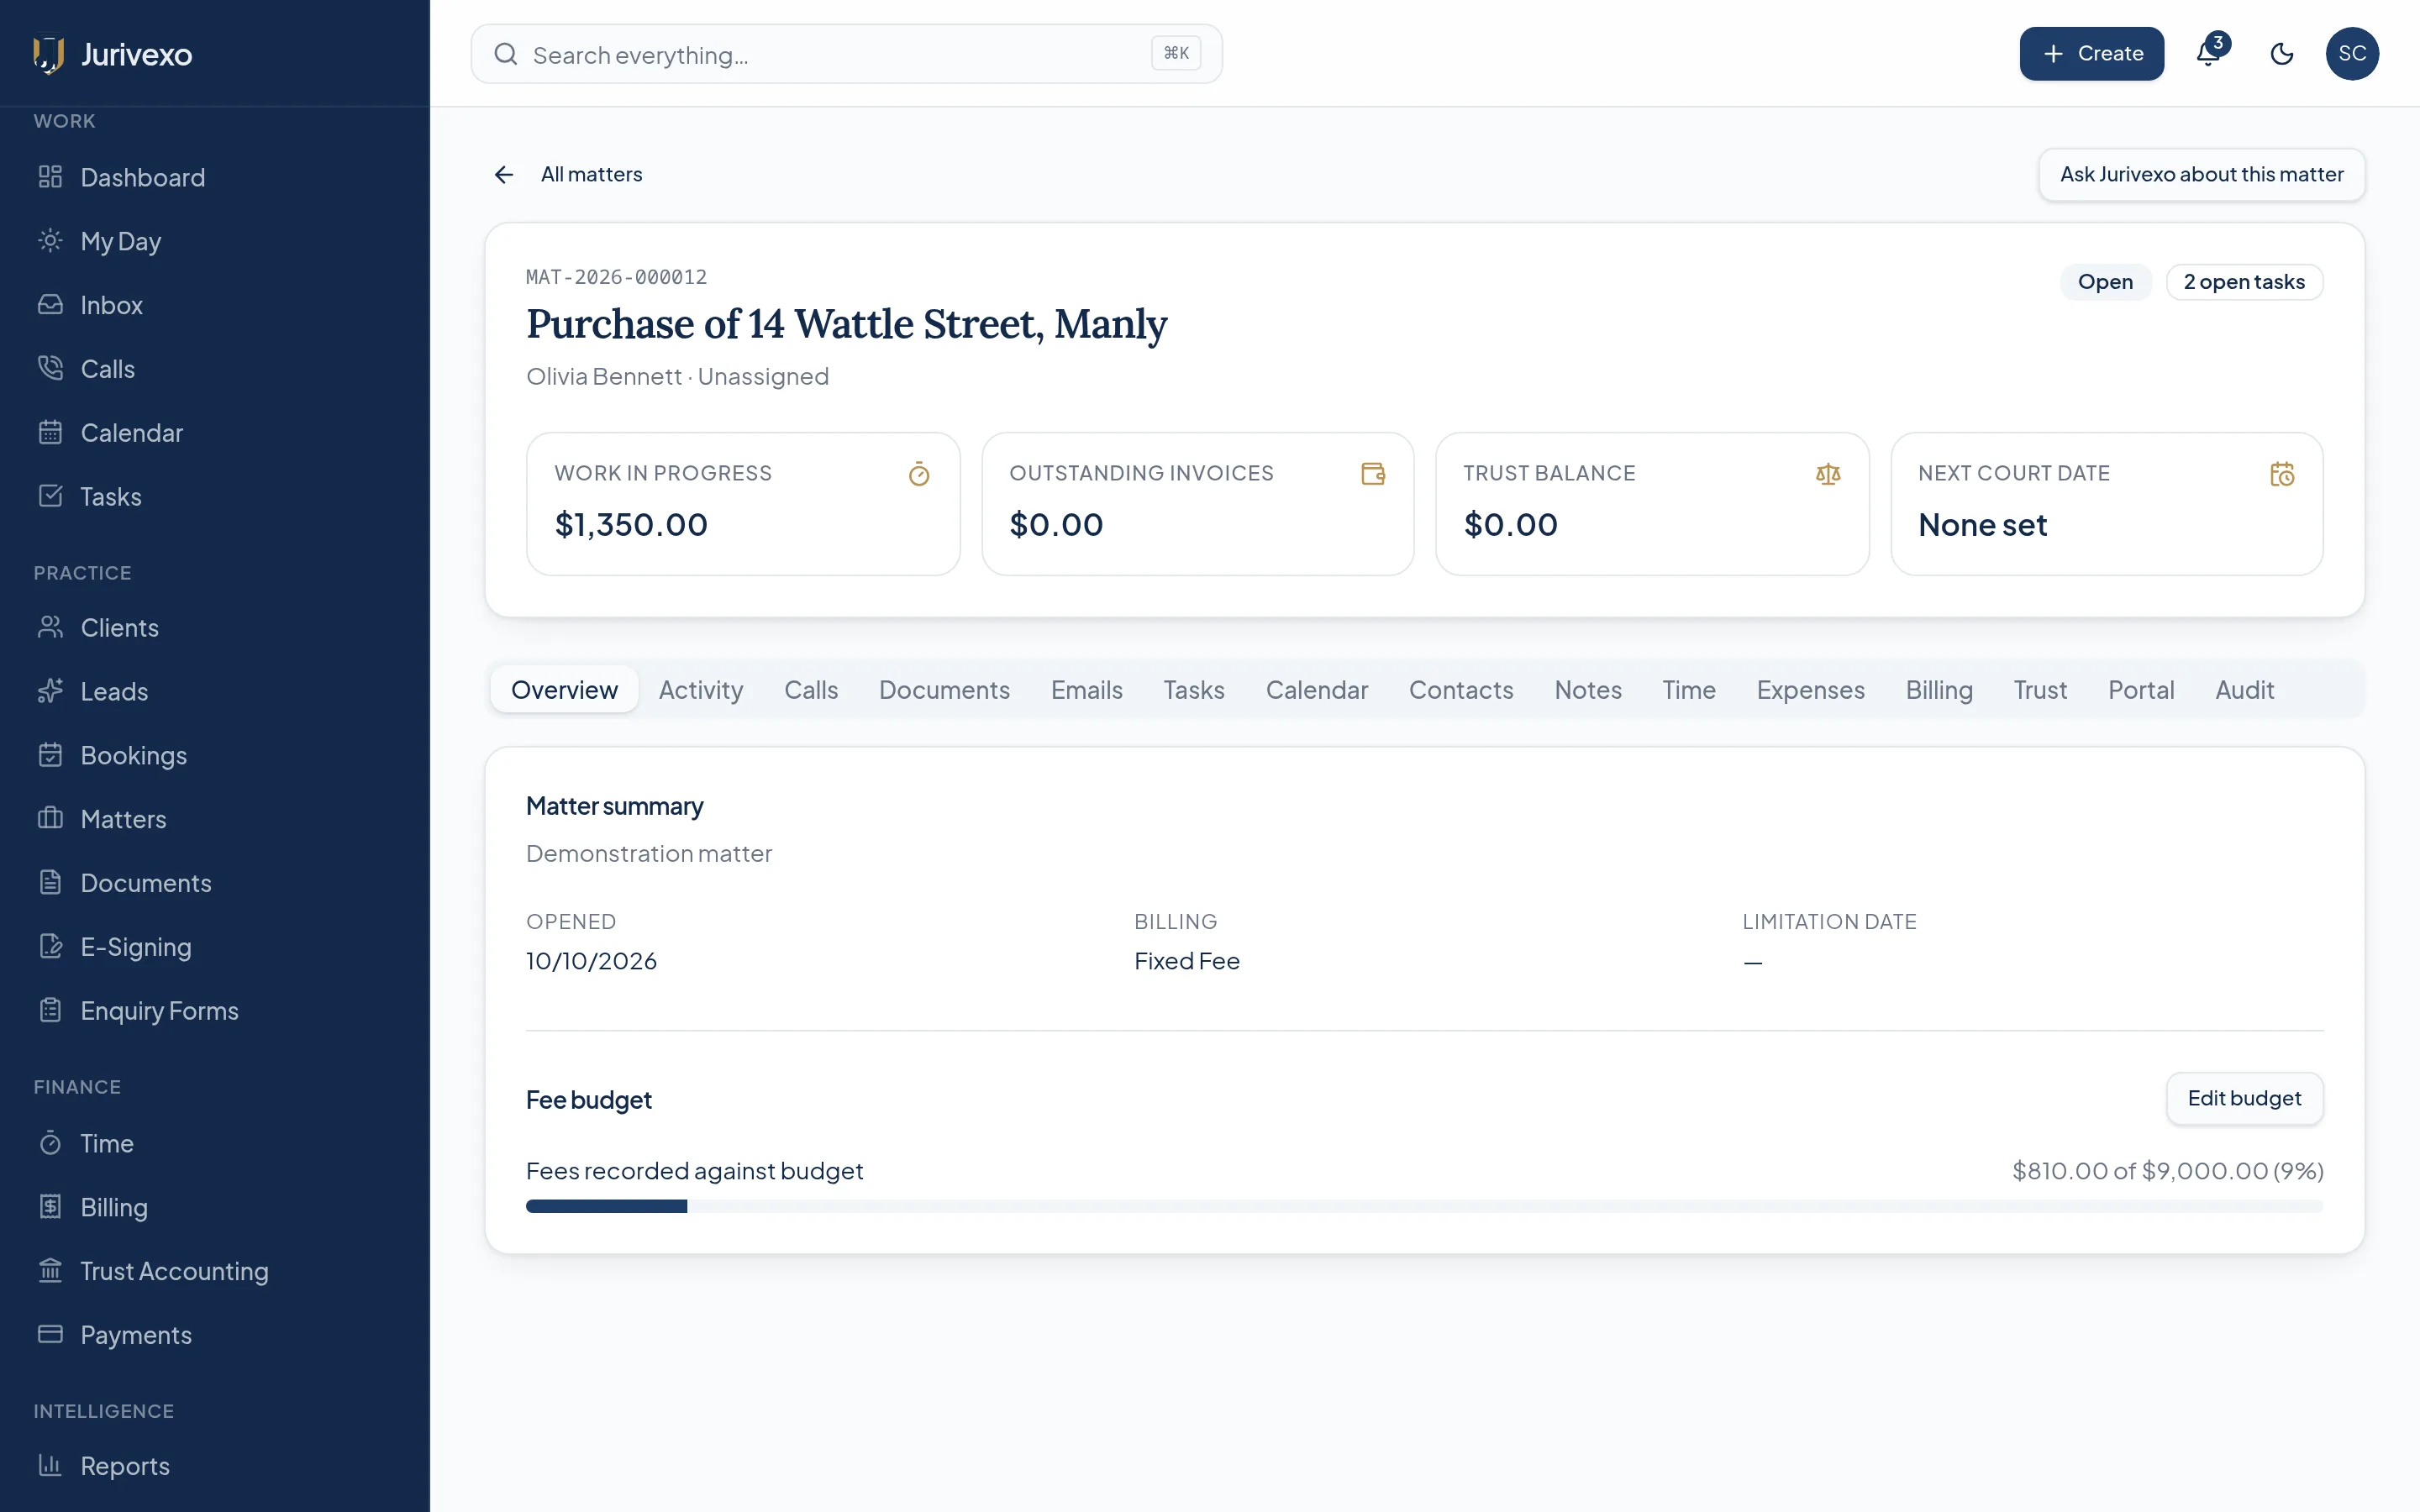Screen dimensions: 2420x1512
Task: Click the Create button
Action: 2092,54
